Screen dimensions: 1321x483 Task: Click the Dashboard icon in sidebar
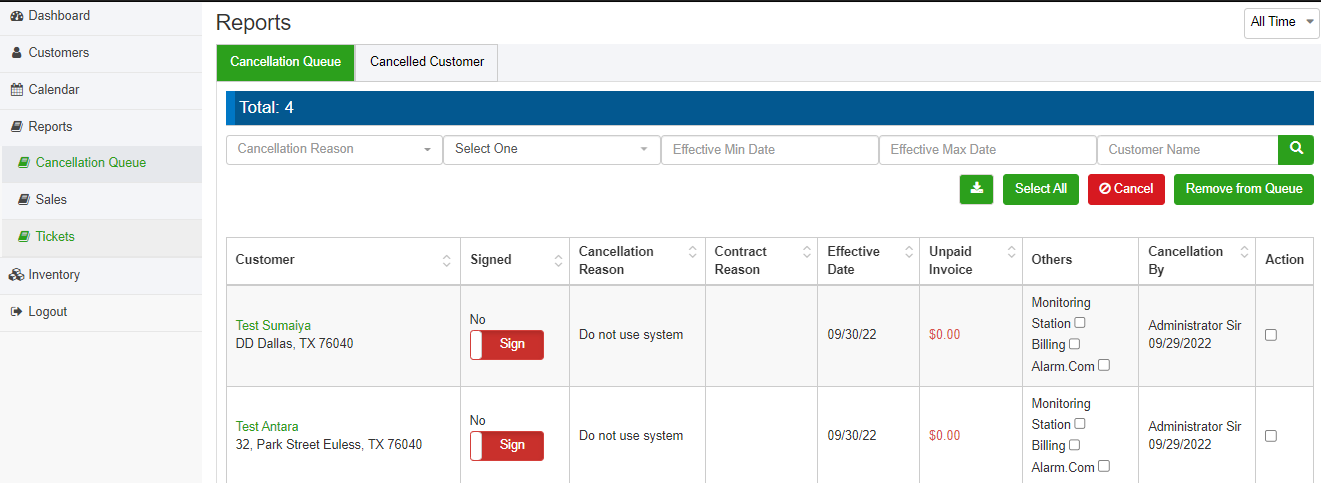coord(16,16)
